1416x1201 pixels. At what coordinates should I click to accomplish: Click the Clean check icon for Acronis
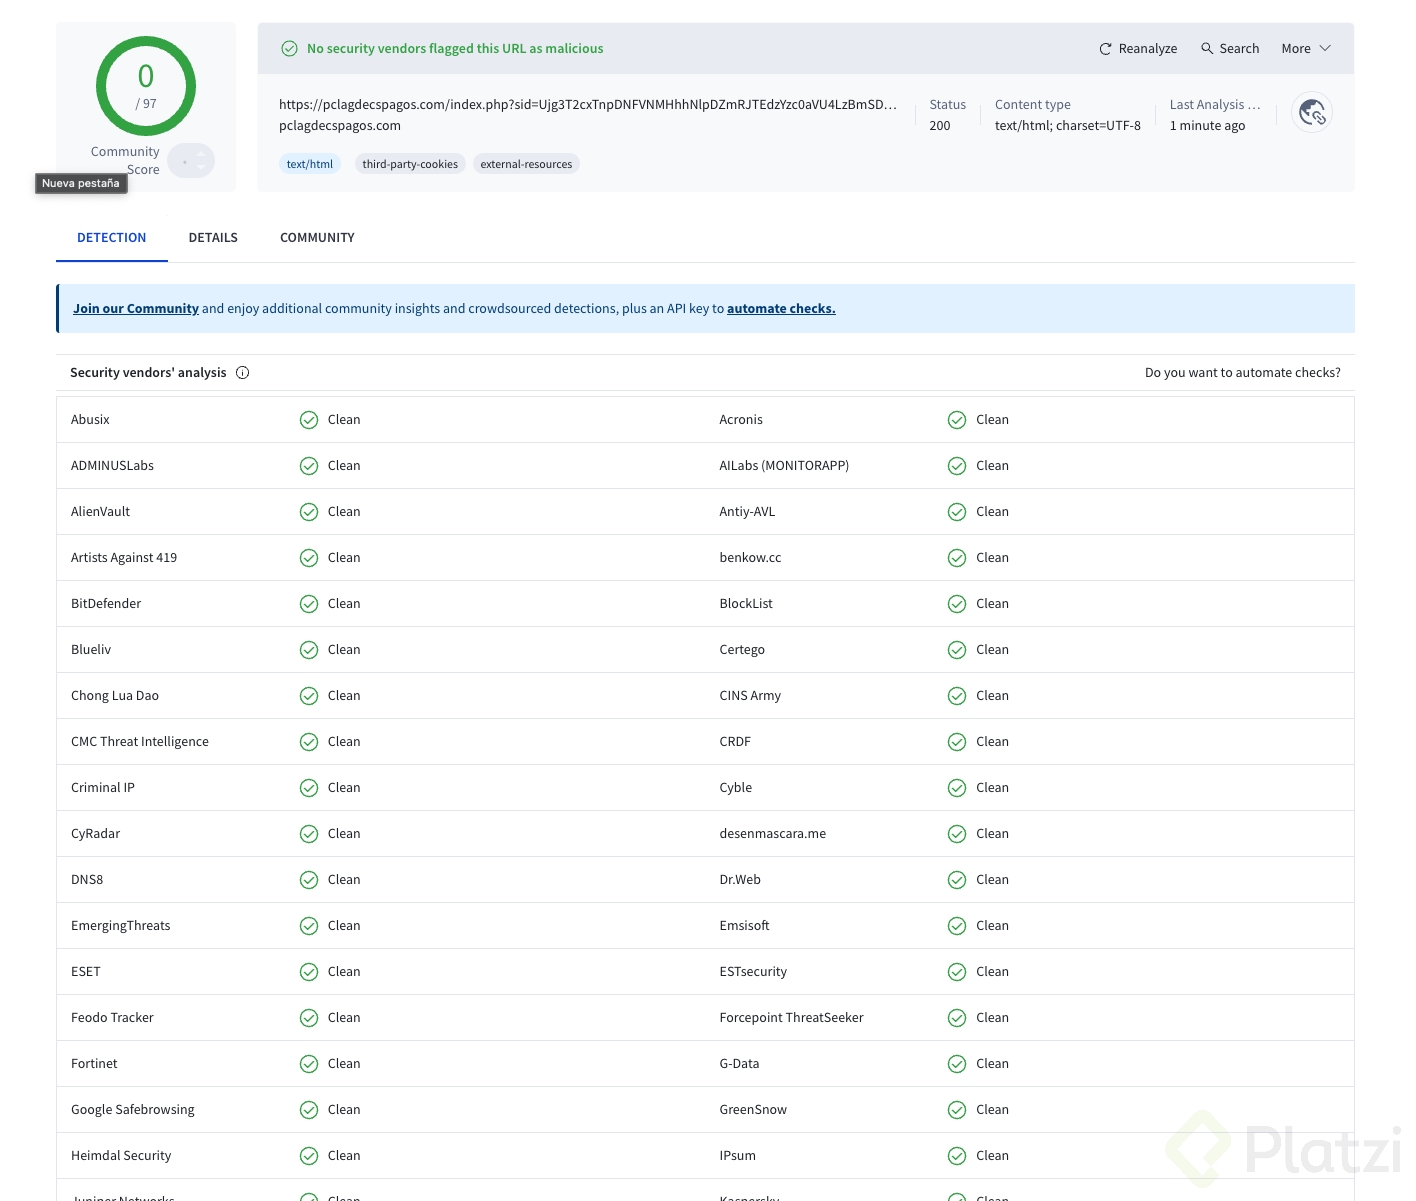pyautogui.click(x=957, y=420)
